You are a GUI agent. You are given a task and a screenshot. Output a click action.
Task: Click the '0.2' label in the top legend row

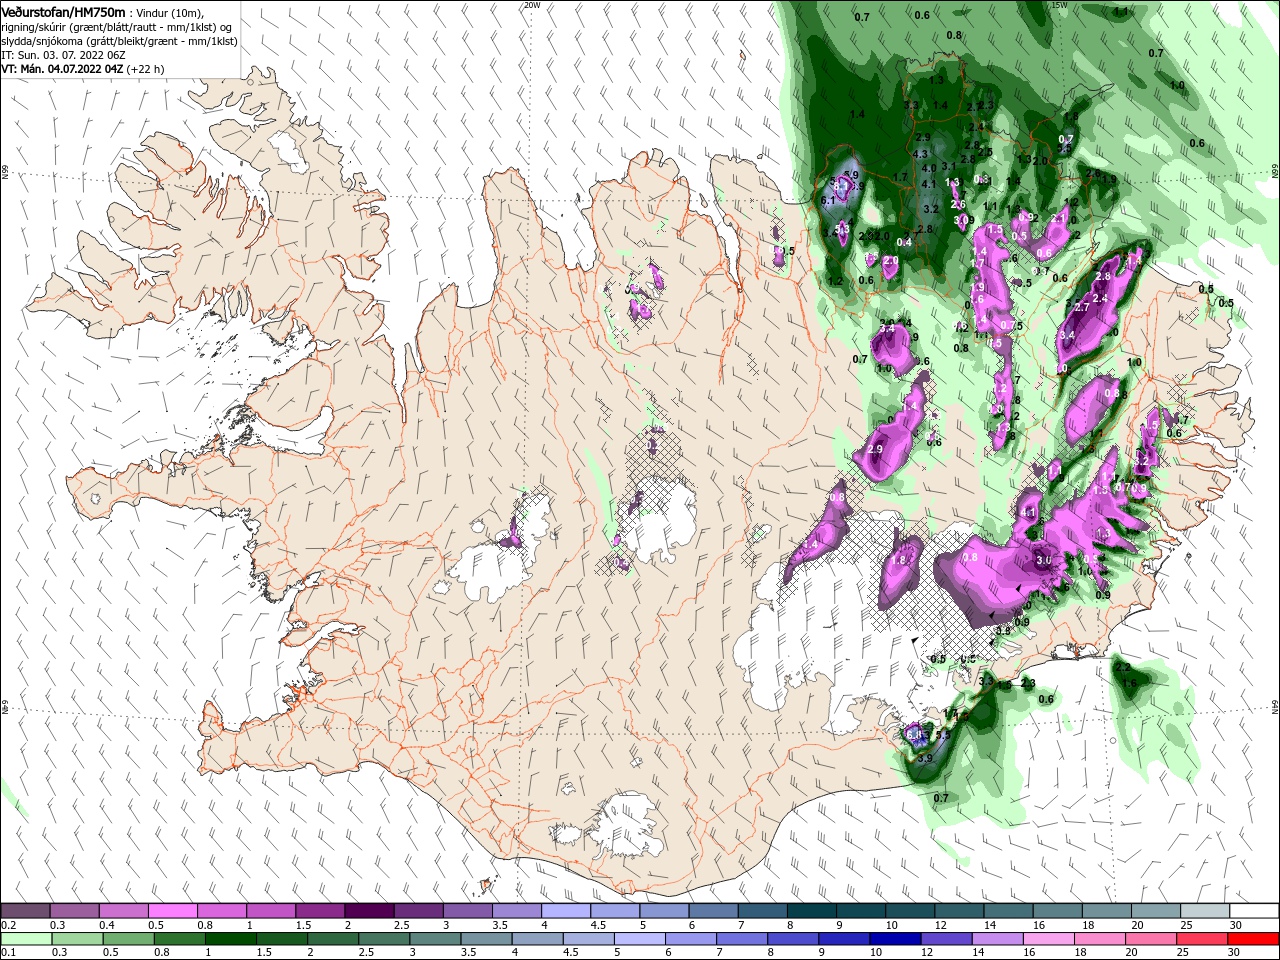[8, 925]
